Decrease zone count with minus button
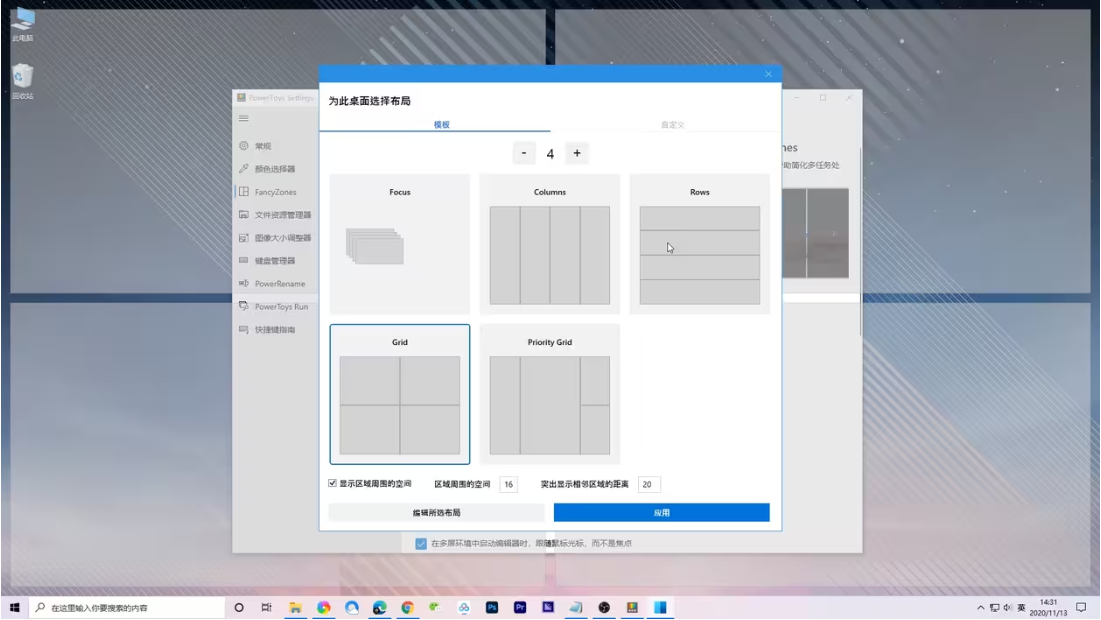 [524, 153]
